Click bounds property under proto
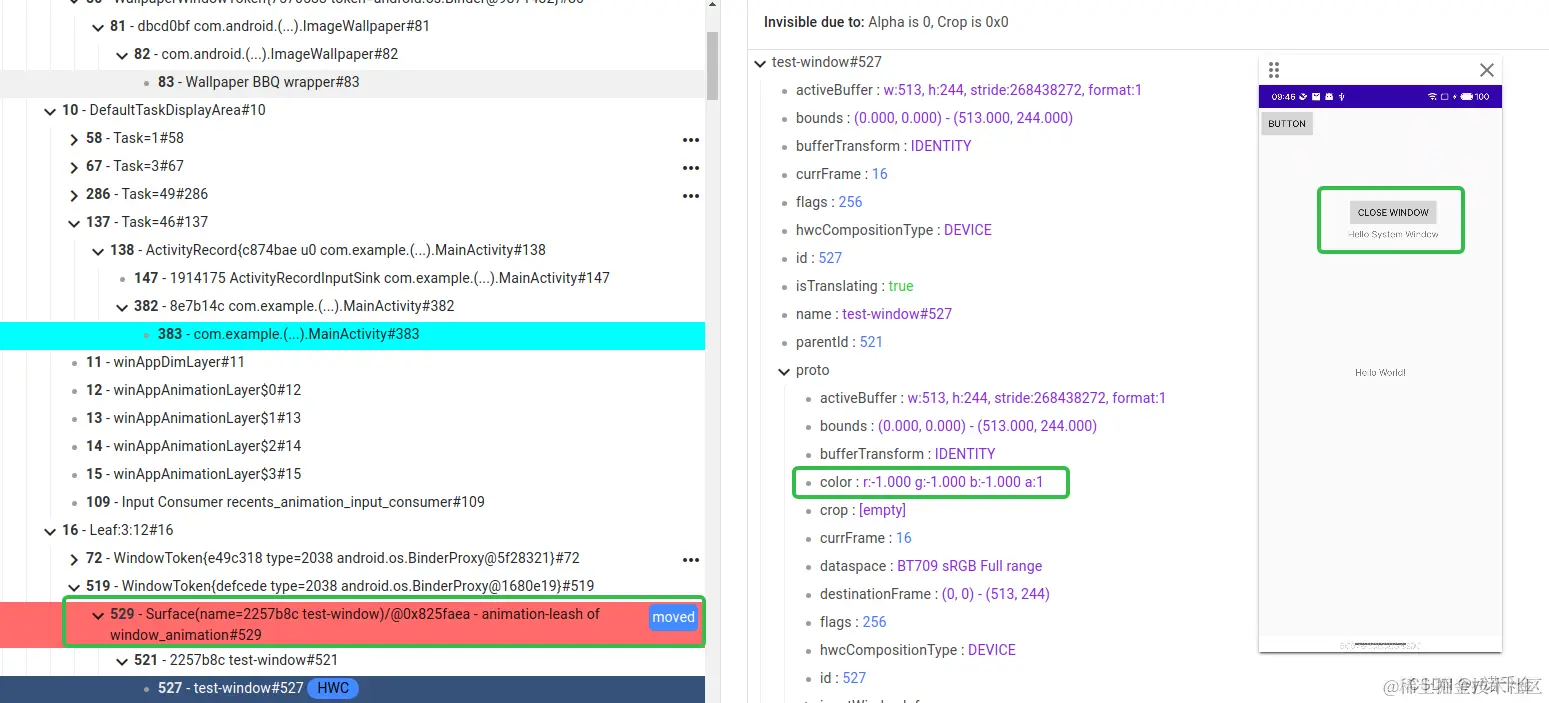This screenshot has height=703, width=1549. (958, 426)
